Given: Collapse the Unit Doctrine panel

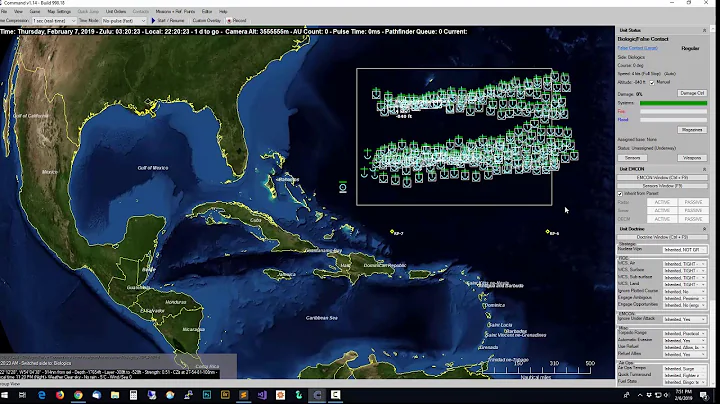Looking at the screenshot, I should point(704,229).
